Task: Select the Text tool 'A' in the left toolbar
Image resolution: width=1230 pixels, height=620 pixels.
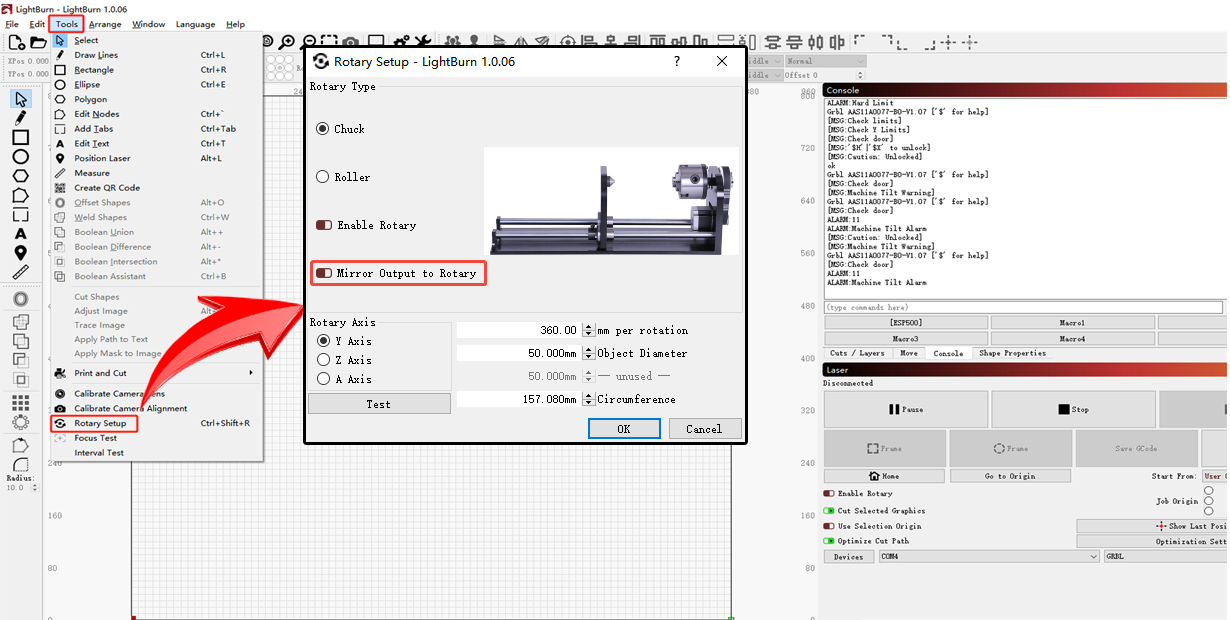Action: click(x=21, y=234)
